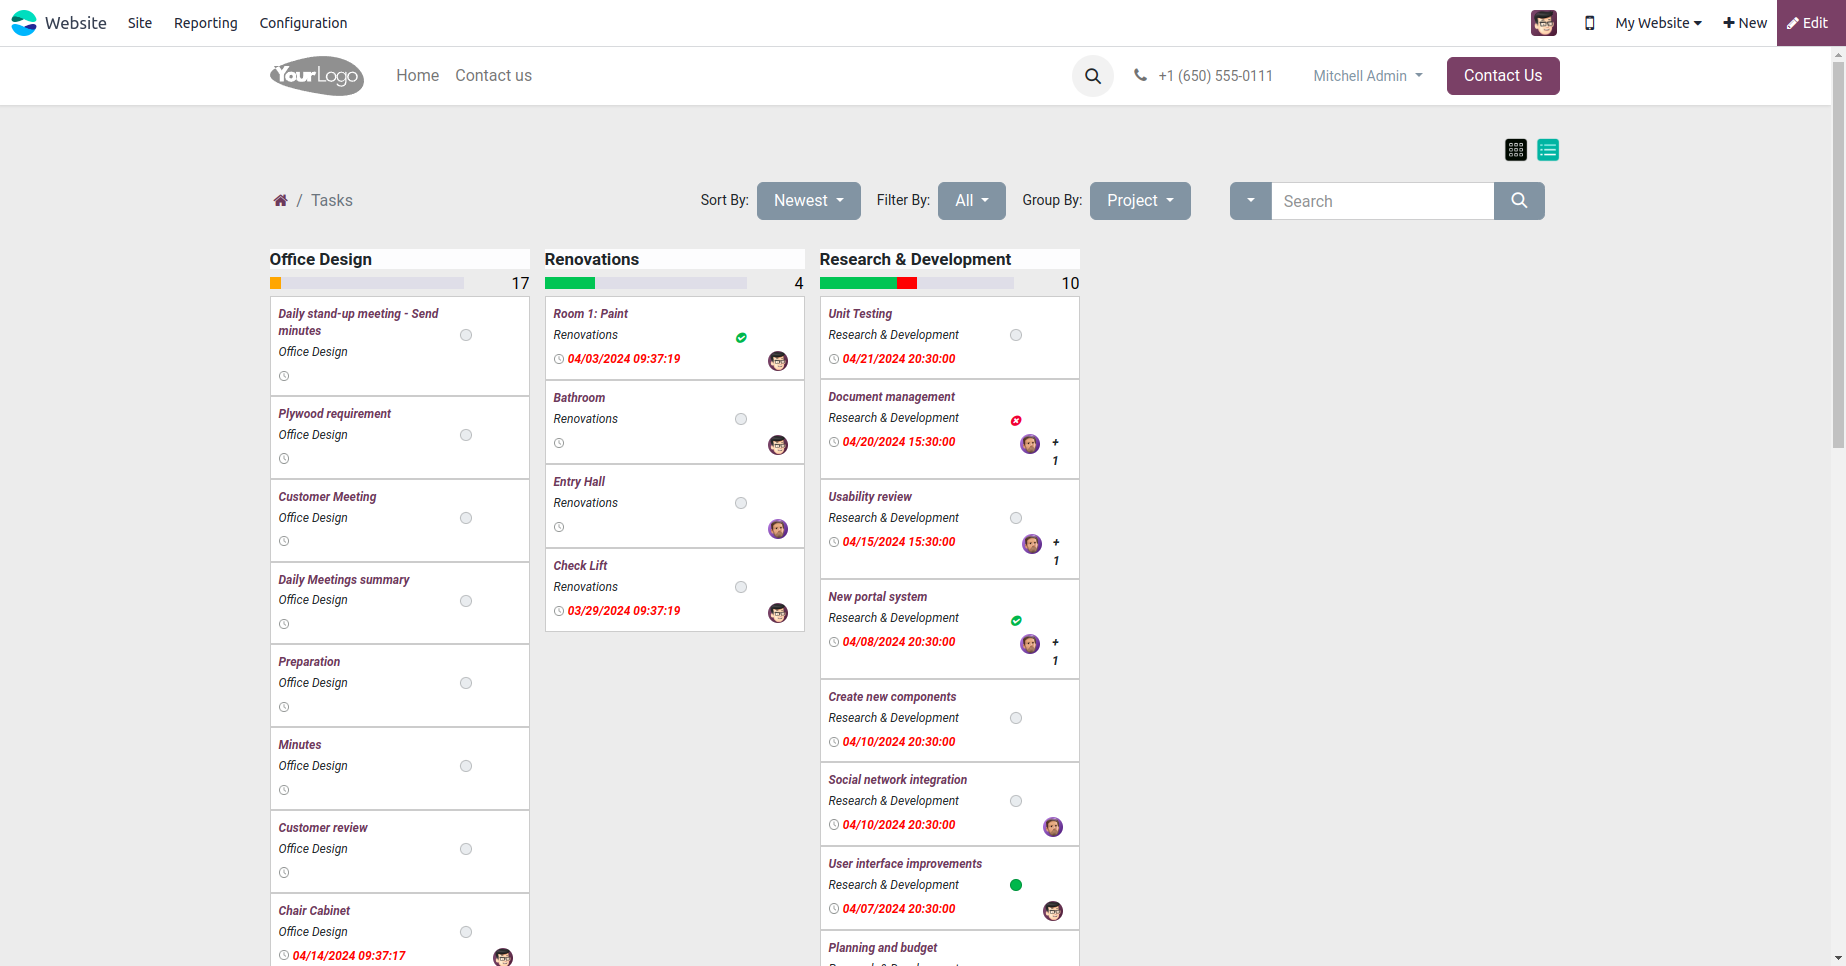Open the User interface improvements task
This screenshot has height=966, width=1846.
[x=905, y=864]
